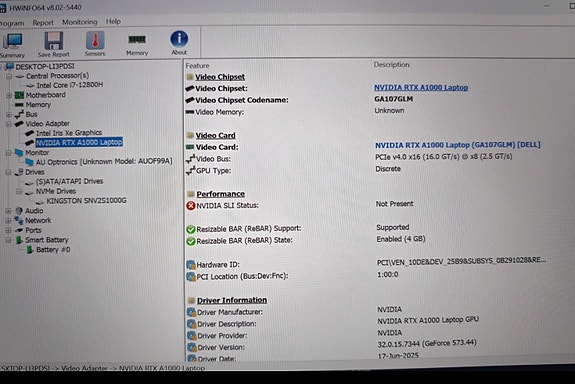Select NVIDIA RTX A1000 Laptop tree item
Viewport: 575px width, 384px height.
[x=79, y=142]
